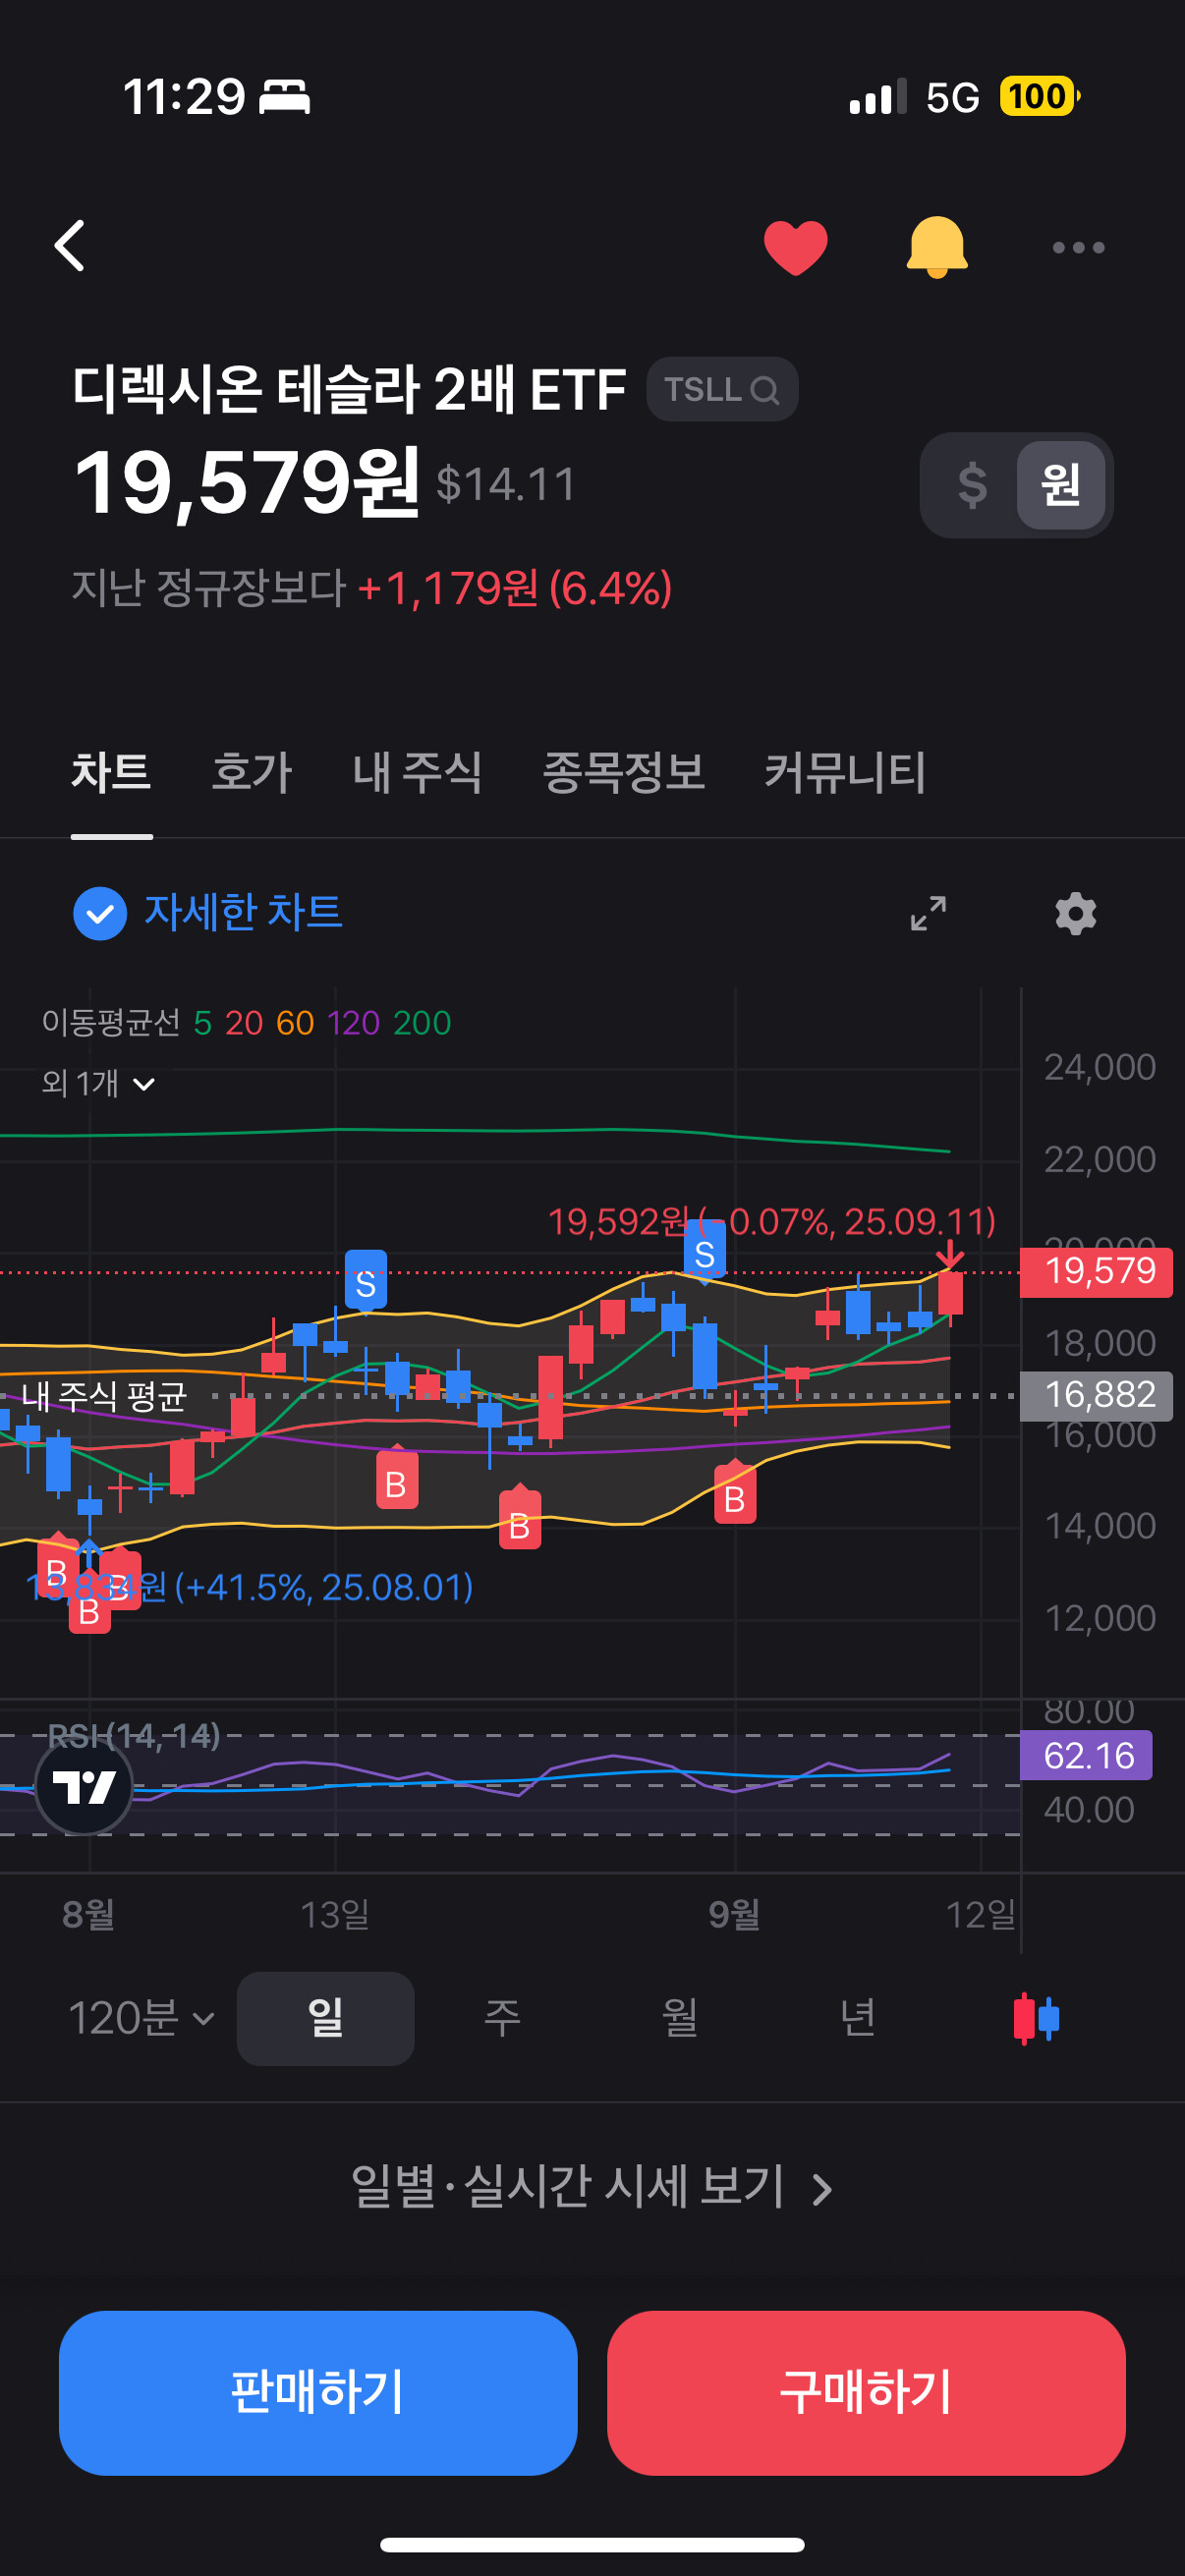This screenshot has height=2576, width=1185.
Task: Toggle the candlestick chart type icon
Action: pos(1036,2018)
